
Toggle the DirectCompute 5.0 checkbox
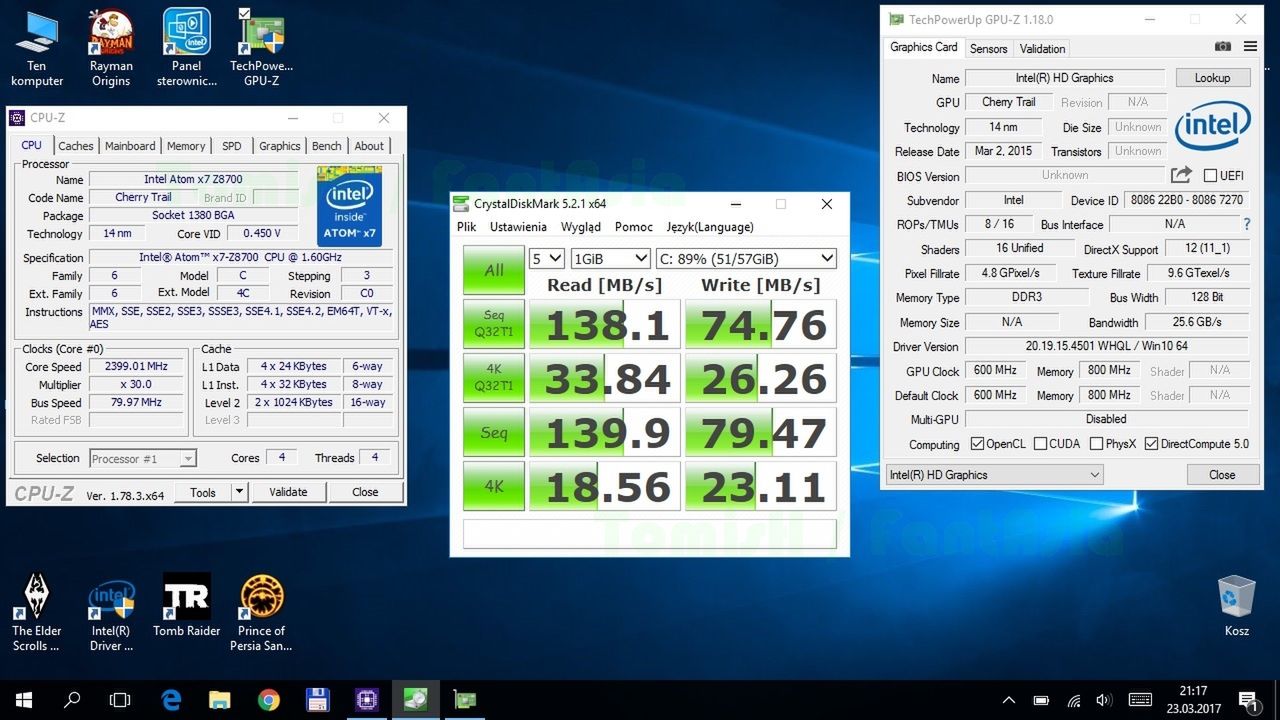(x=1151, y=444)
